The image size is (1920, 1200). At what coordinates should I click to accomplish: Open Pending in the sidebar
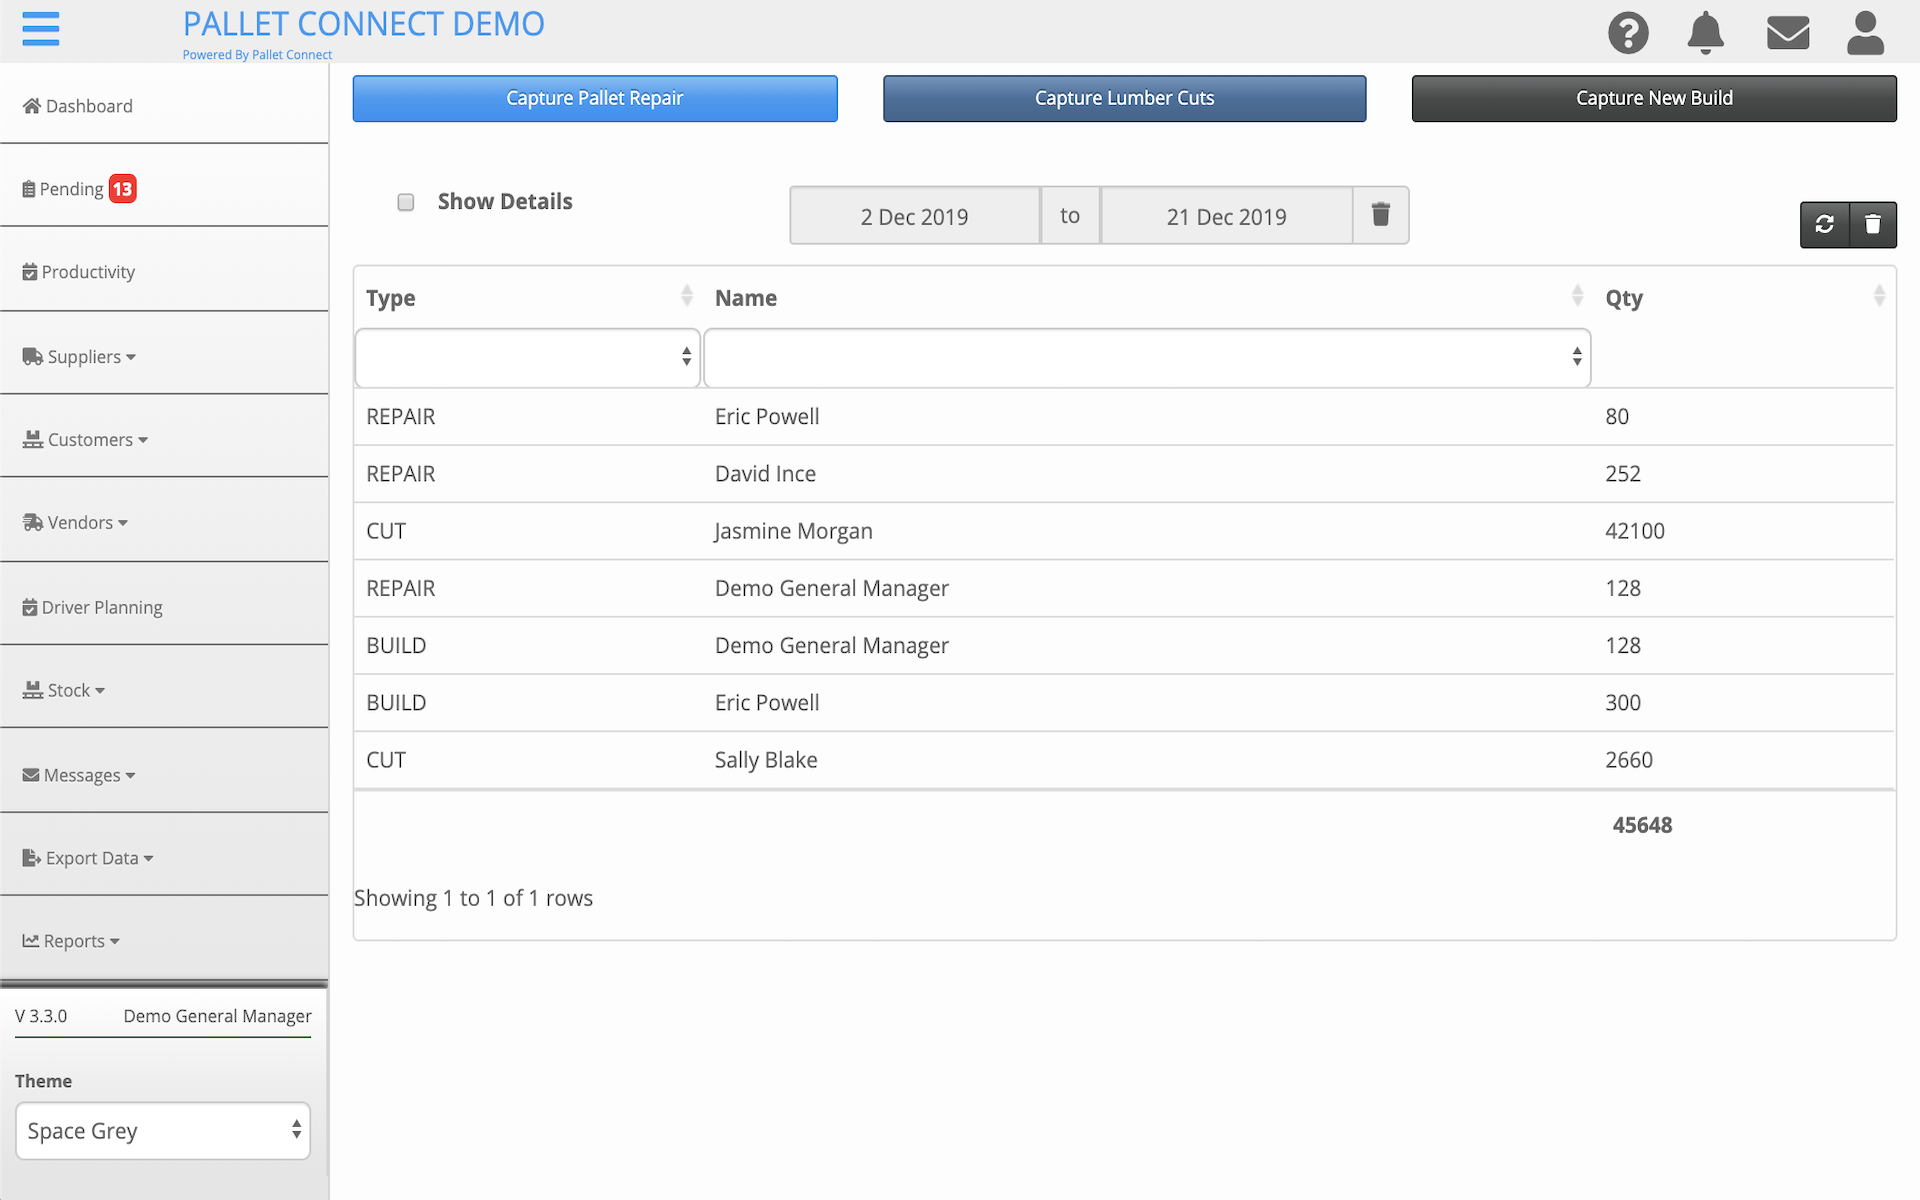point(72,189)
